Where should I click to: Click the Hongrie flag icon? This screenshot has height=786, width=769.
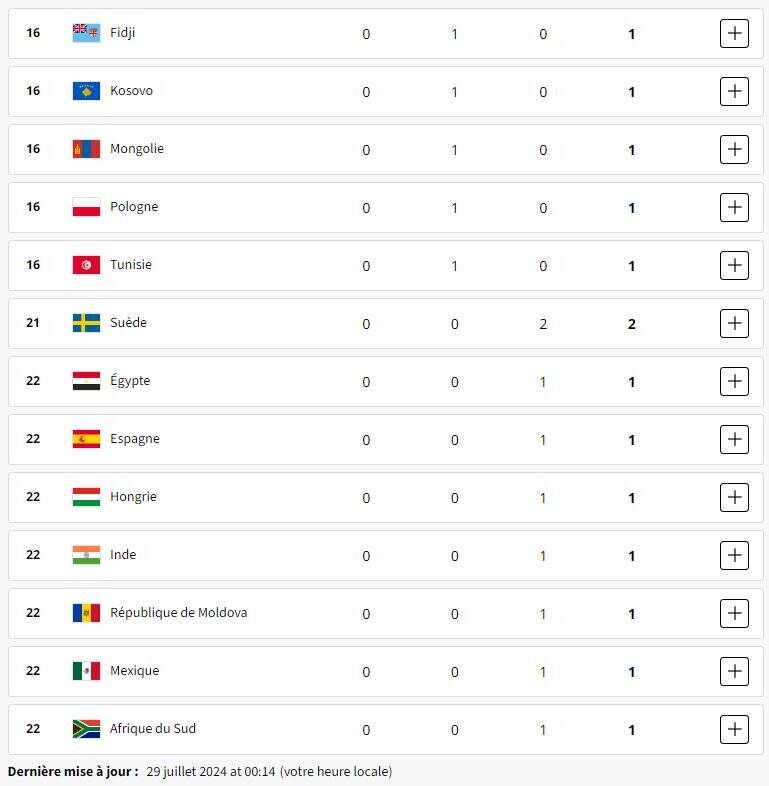[86, 497]
